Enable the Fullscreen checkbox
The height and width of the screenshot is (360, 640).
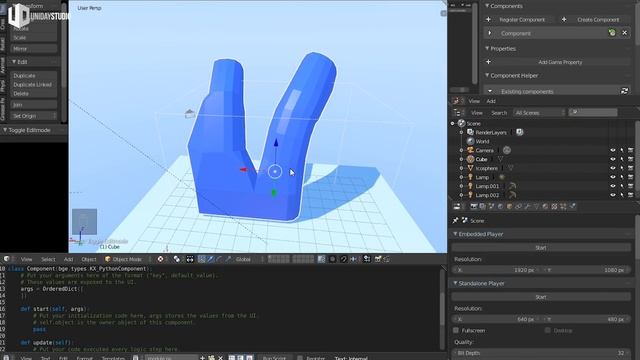tap(456, 330)
